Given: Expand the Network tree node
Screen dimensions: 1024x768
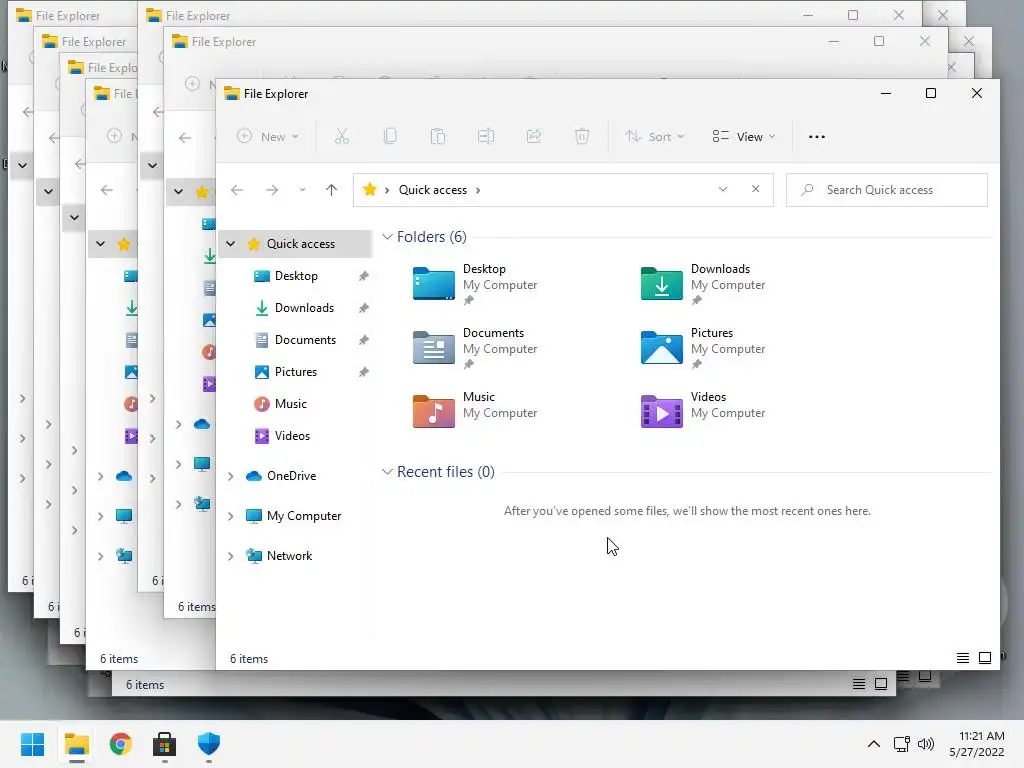Looking at the screenshot, I should click(231, 556).
